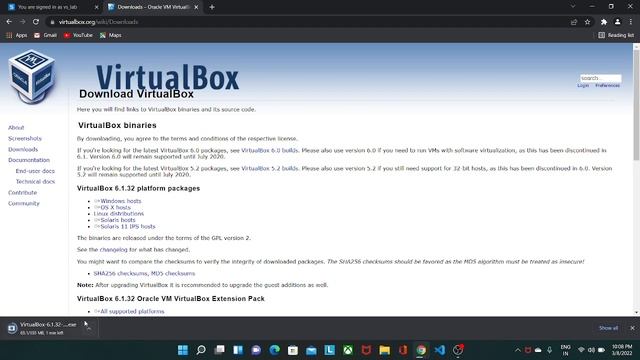The image size is (640, 360).
Task: Open the Chrome three-dot menu
Action: [x=631, y=22]
